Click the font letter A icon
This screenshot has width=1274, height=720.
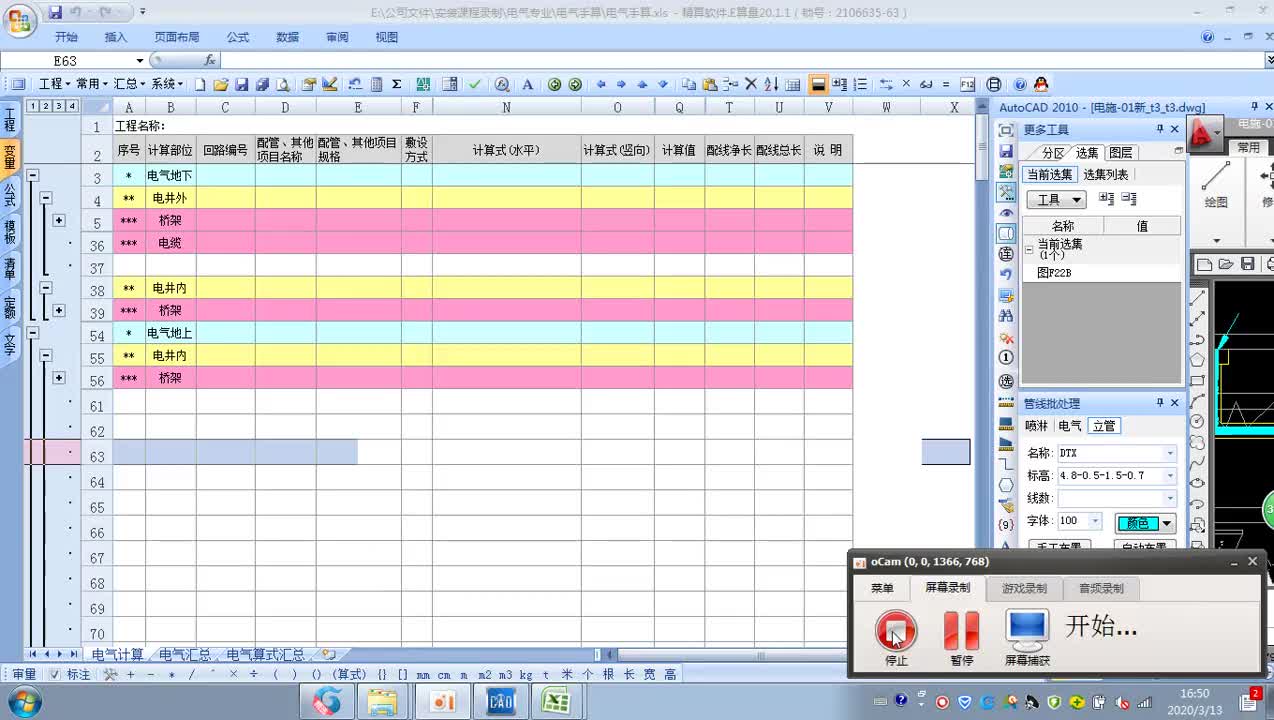pos(527,85)
